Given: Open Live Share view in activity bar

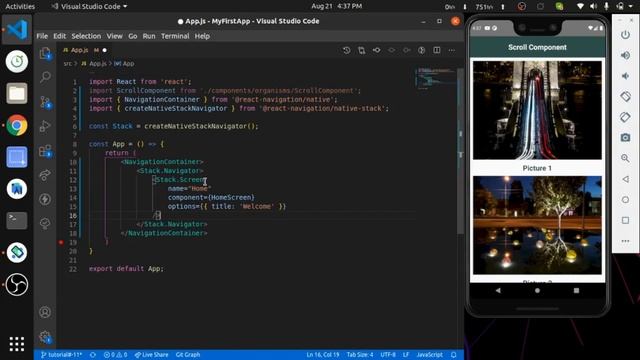Looking at the screenshot, I should click(45, 175).
